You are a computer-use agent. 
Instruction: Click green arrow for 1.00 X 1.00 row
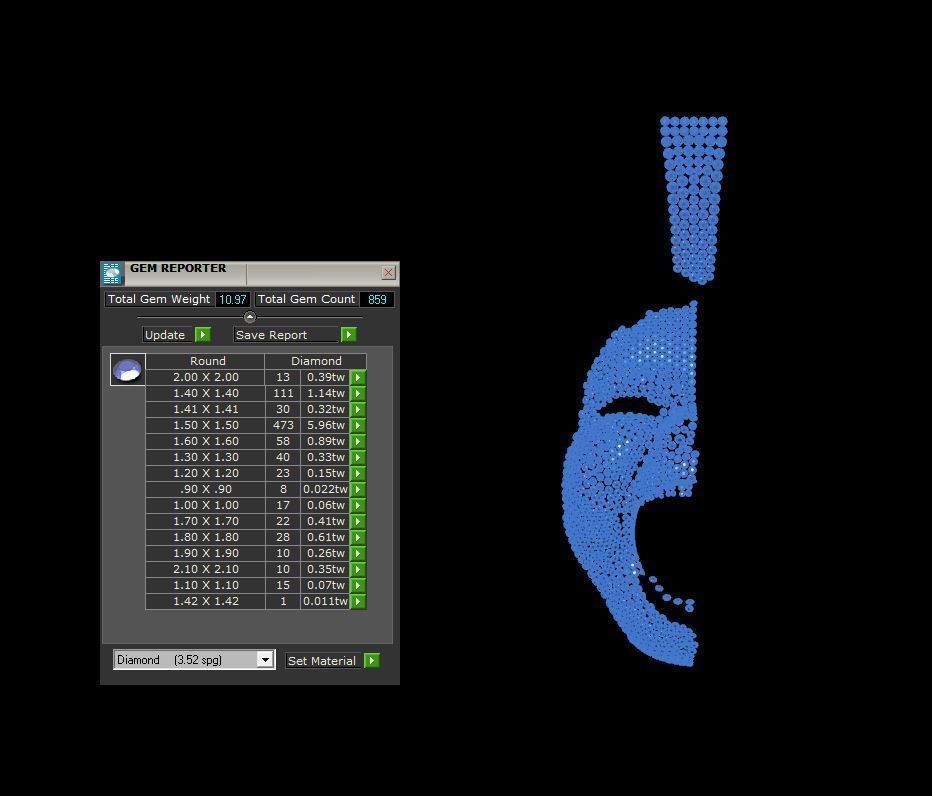(357, 505)
